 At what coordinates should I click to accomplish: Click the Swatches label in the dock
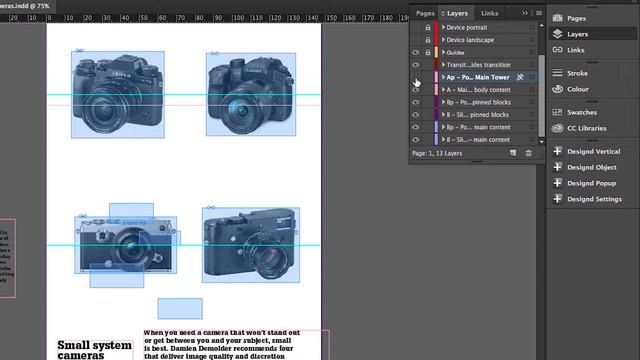pos(582,112)
